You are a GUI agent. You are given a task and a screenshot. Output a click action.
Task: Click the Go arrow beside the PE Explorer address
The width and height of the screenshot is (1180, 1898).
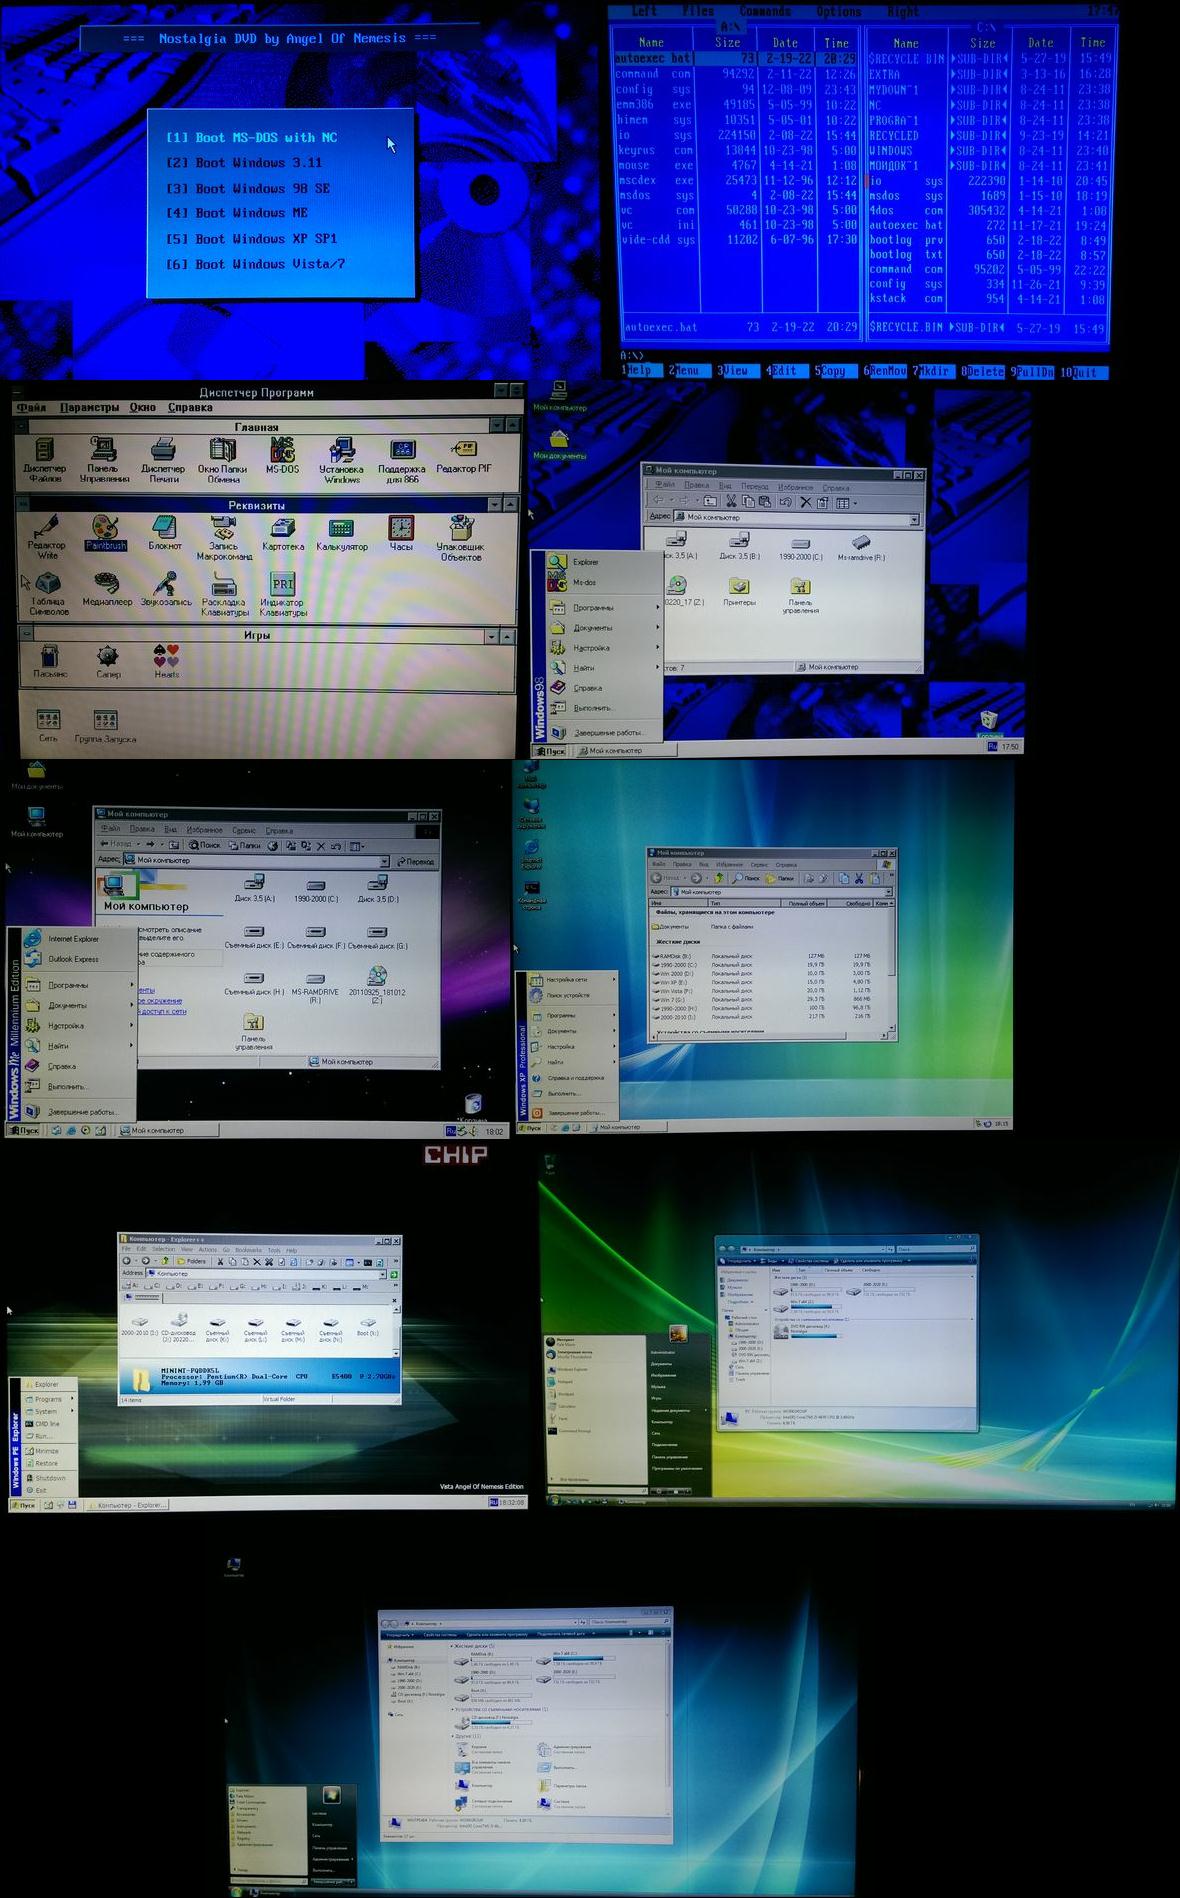[x=394, y=1274]
